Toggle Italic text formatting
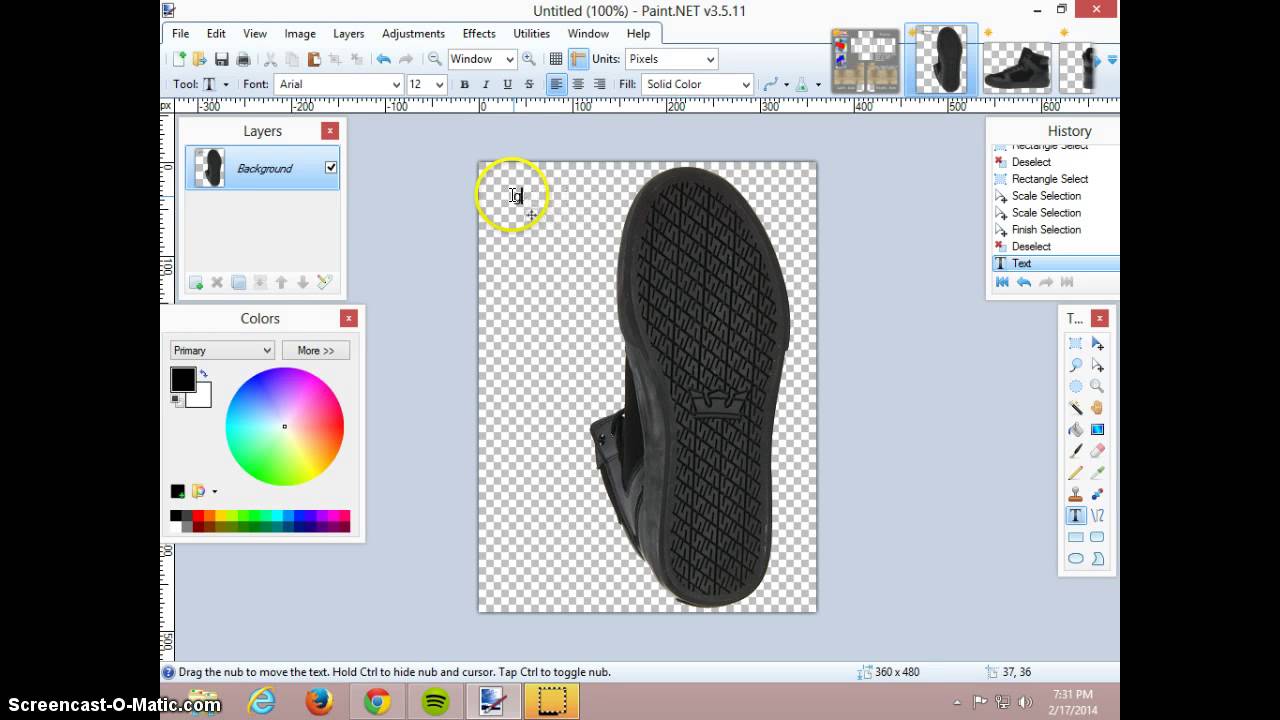This screenshot has height=720, width=1280. 486,85
